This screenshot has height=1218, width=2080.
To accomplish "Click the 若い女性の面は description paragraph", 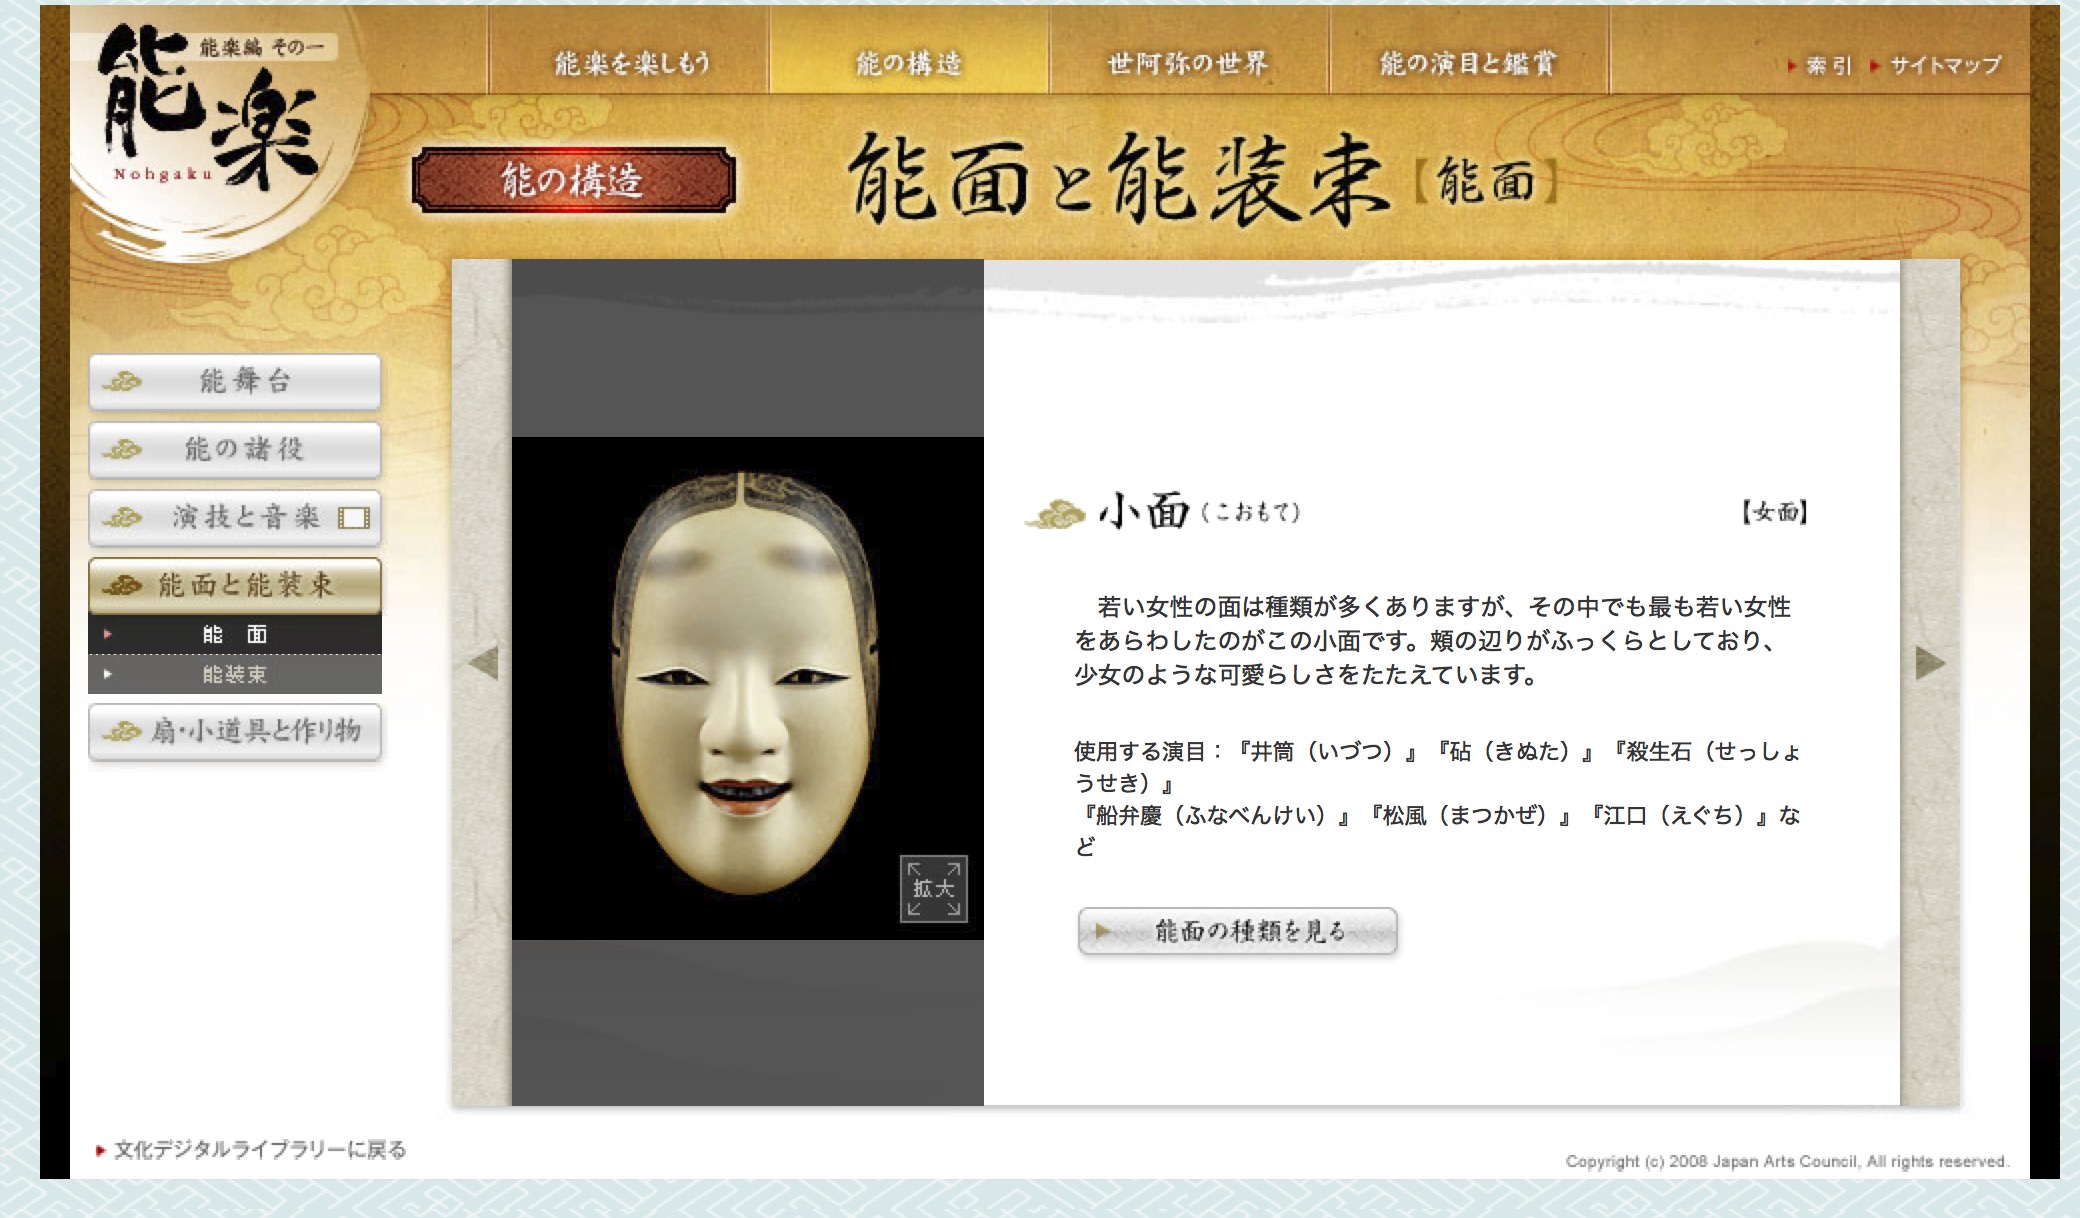I will point(1433,640).
